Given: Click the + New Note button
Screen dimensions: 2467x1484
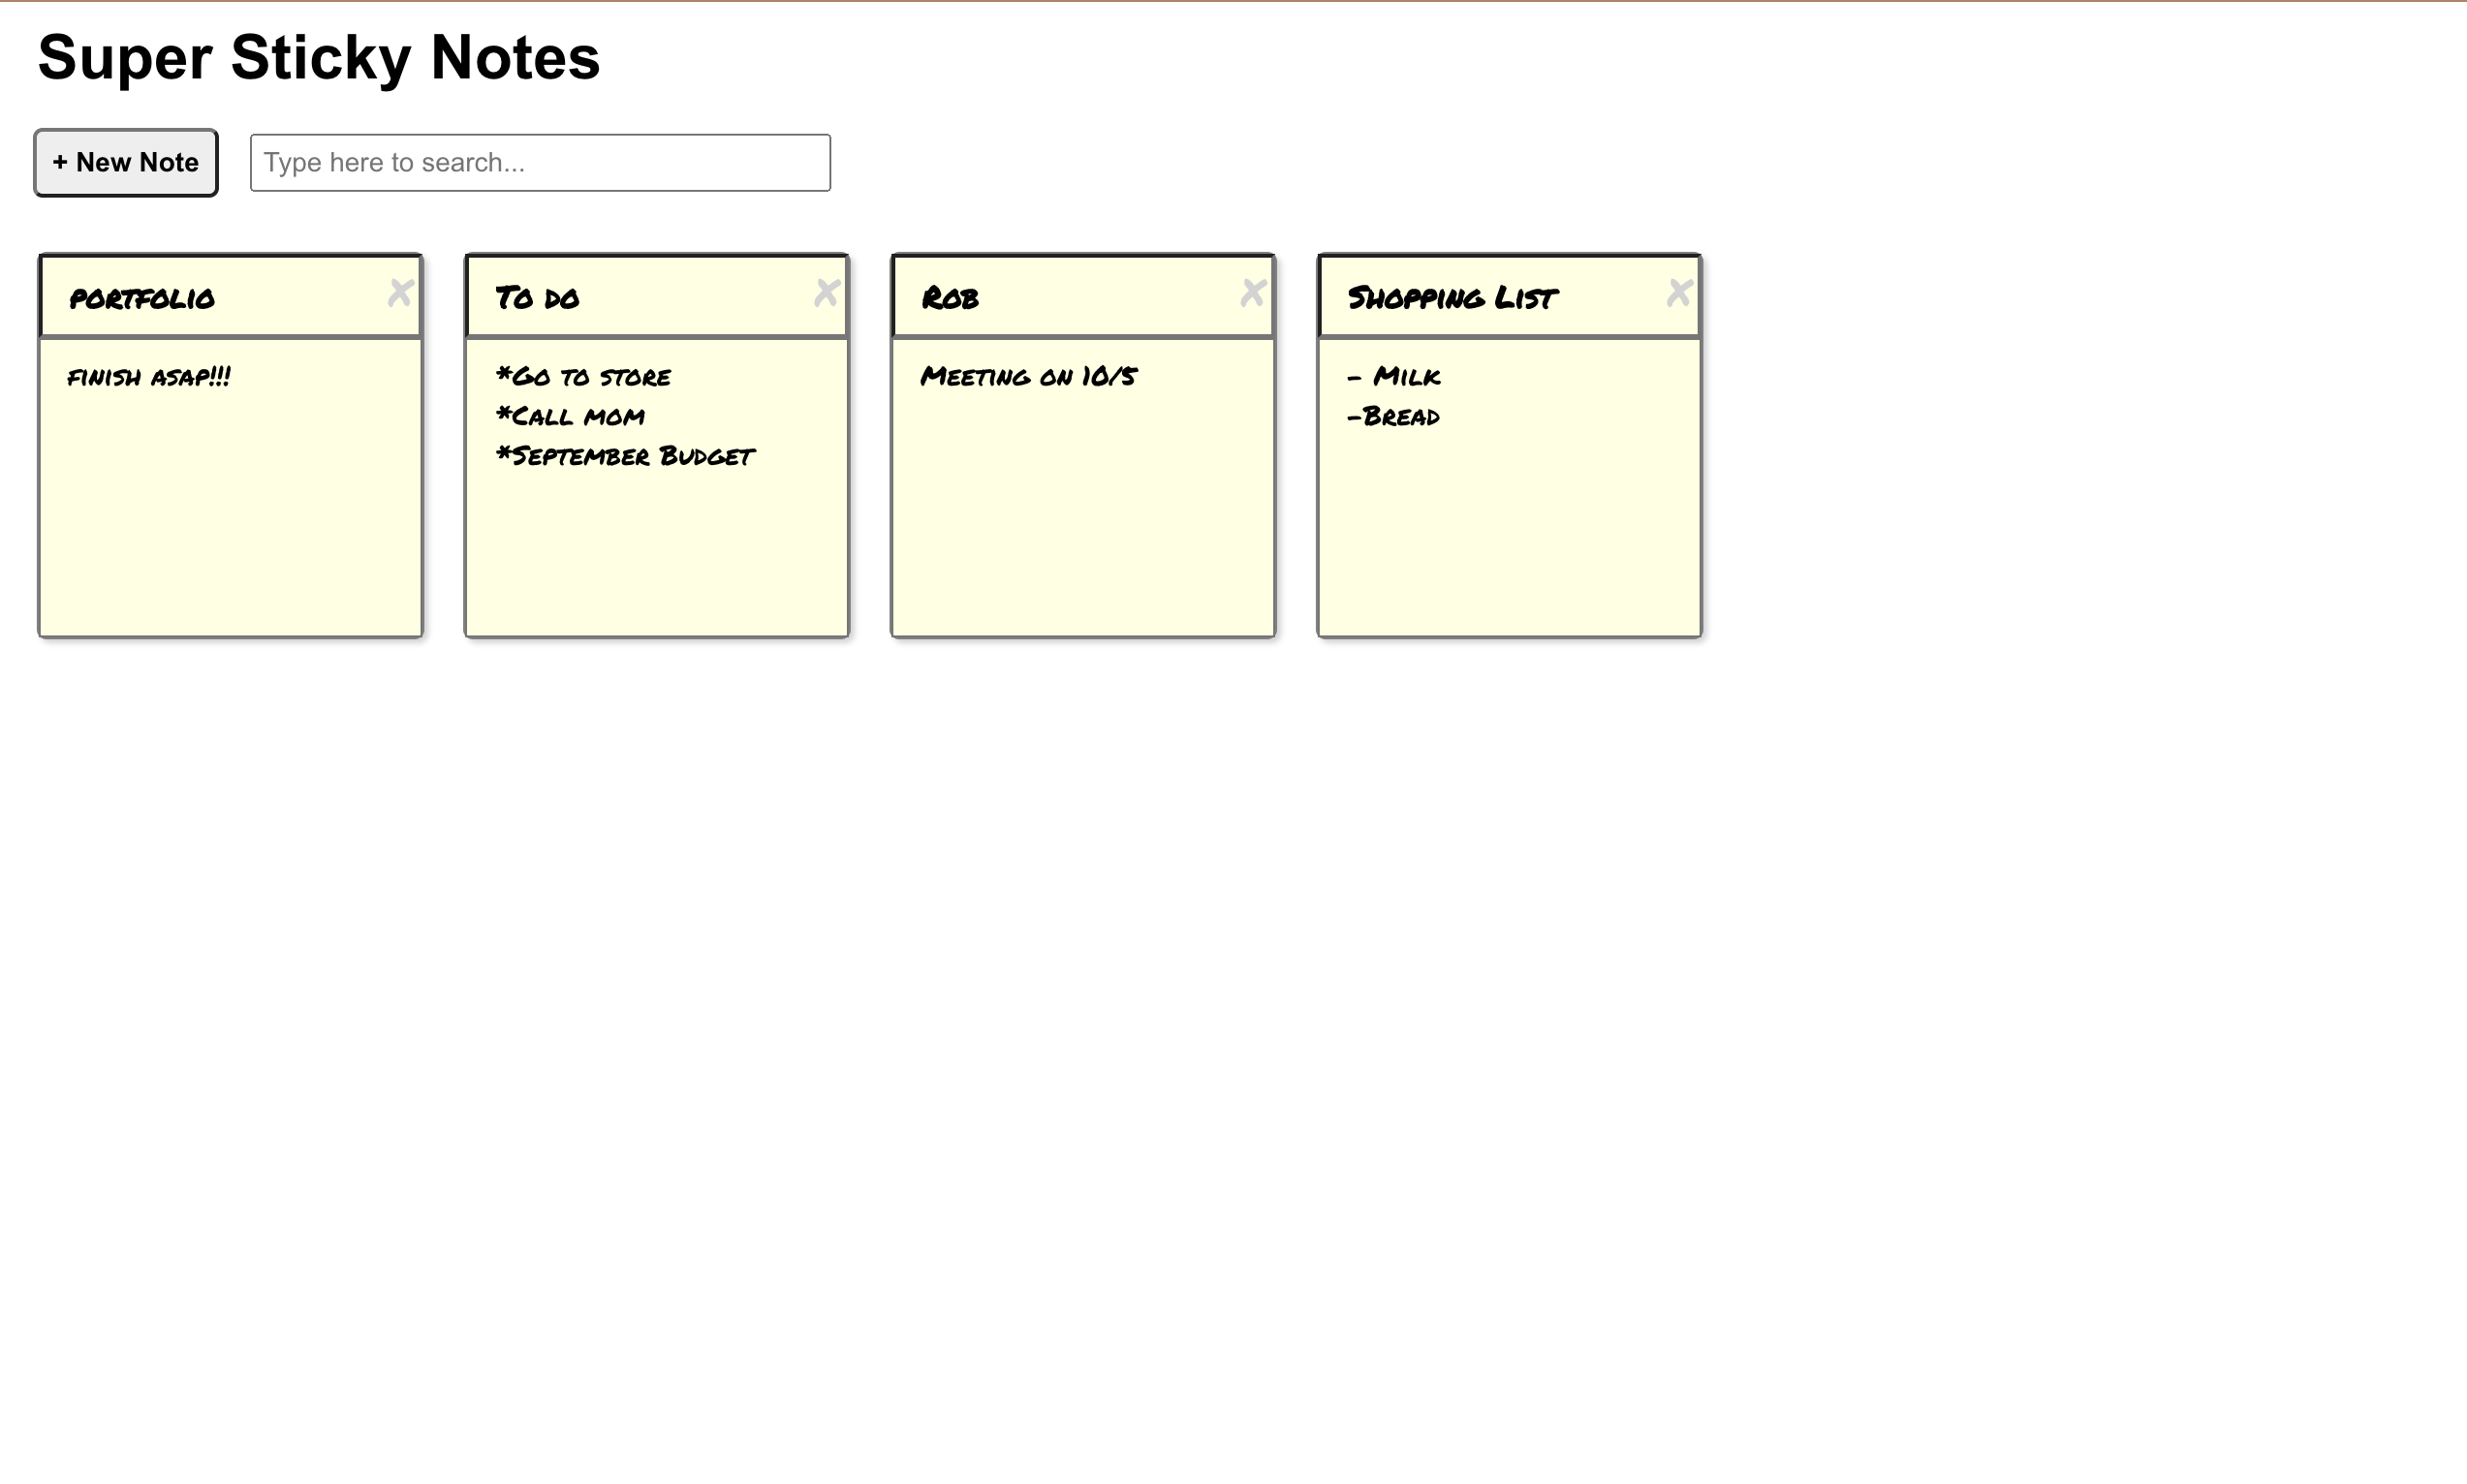Looking at the screenshot, I should [x=121, y=161].
